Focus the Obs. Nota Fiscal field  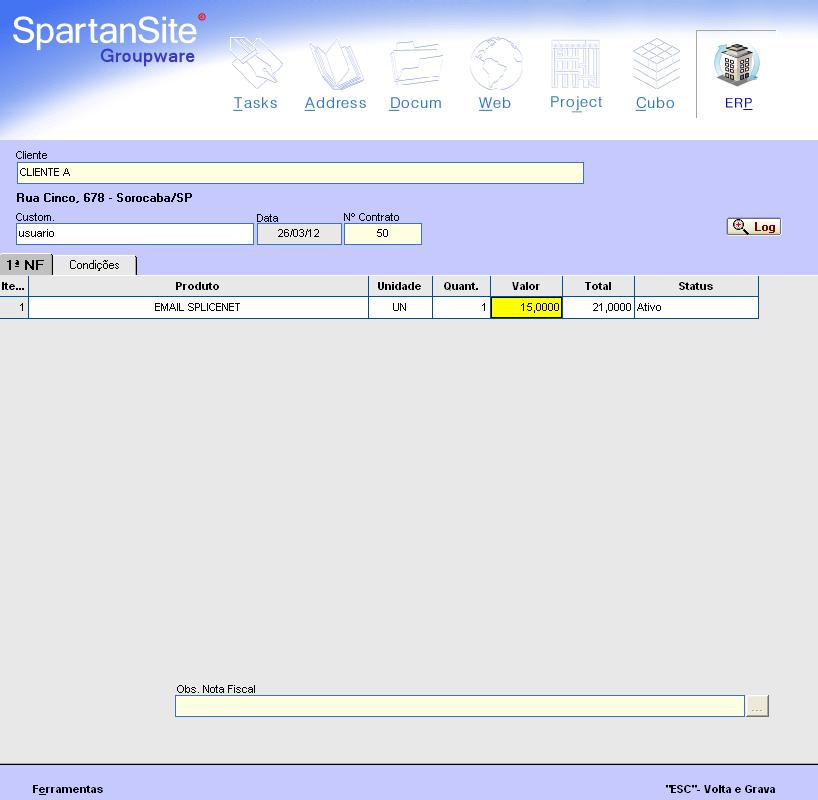click(x=460, y=706)
